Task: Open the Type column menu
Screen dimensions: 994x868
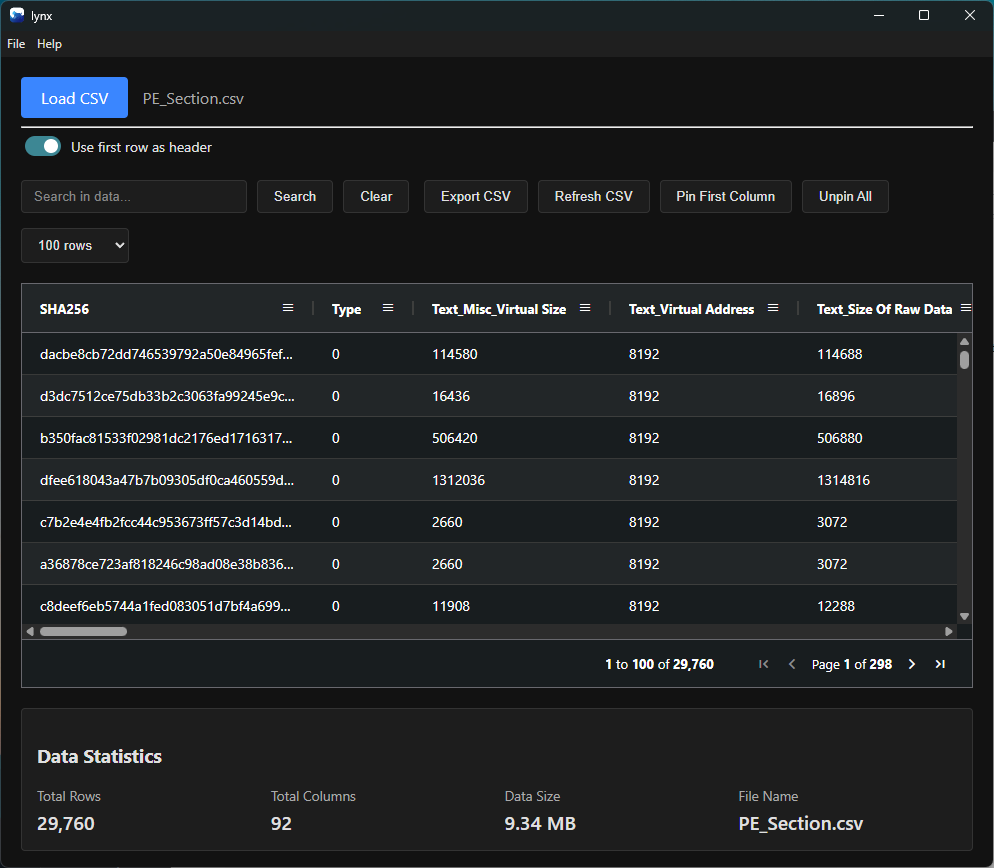Action: (x=388, y=308)
